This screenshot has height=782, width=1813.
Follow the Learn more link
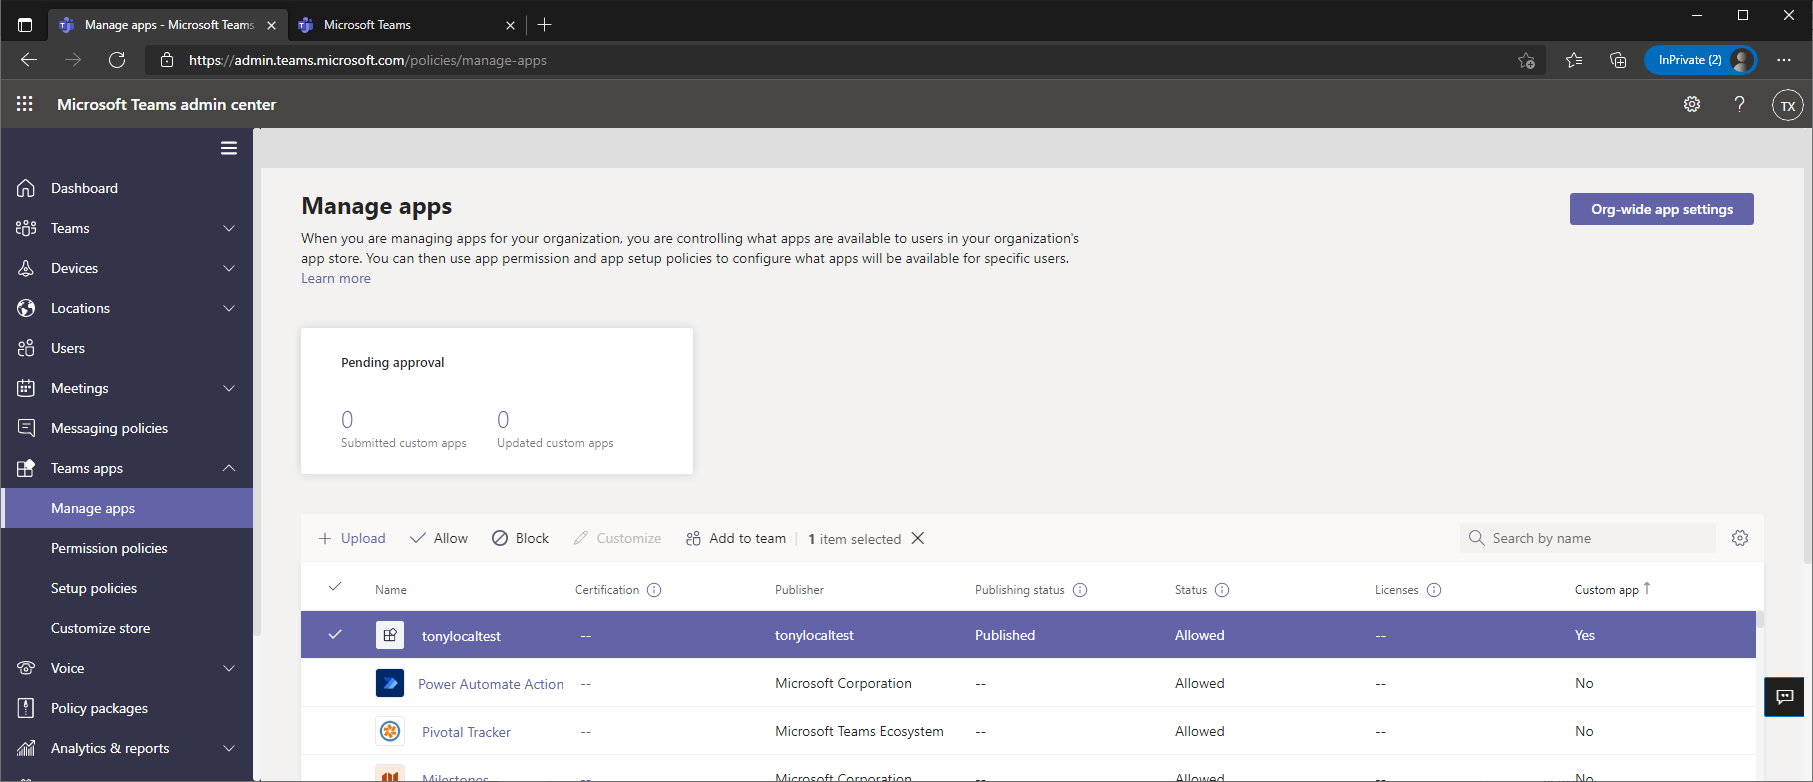click(336, 278)
